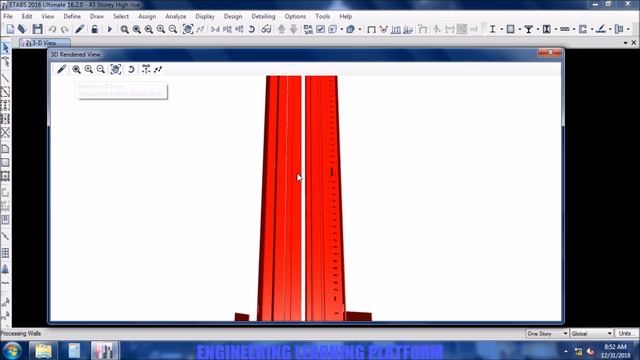
Task: Click zoom out icon in Rendered View toolbar
Action: (101, 69)
